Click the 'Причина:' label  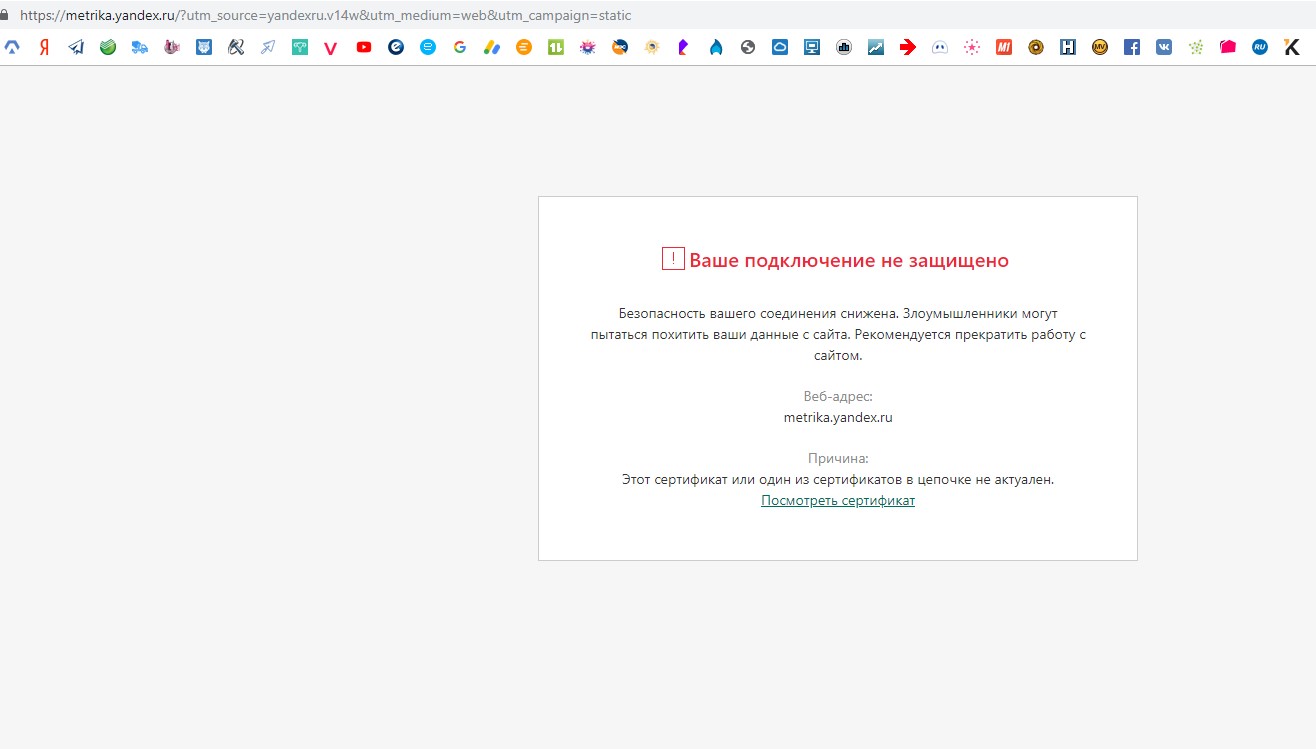(x=838, y=459)
